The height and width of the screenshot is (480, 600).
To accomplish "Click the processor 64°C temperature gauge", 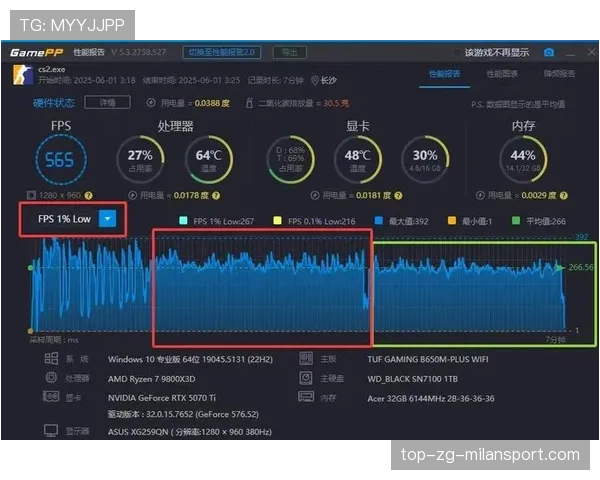I will point(209,160).
